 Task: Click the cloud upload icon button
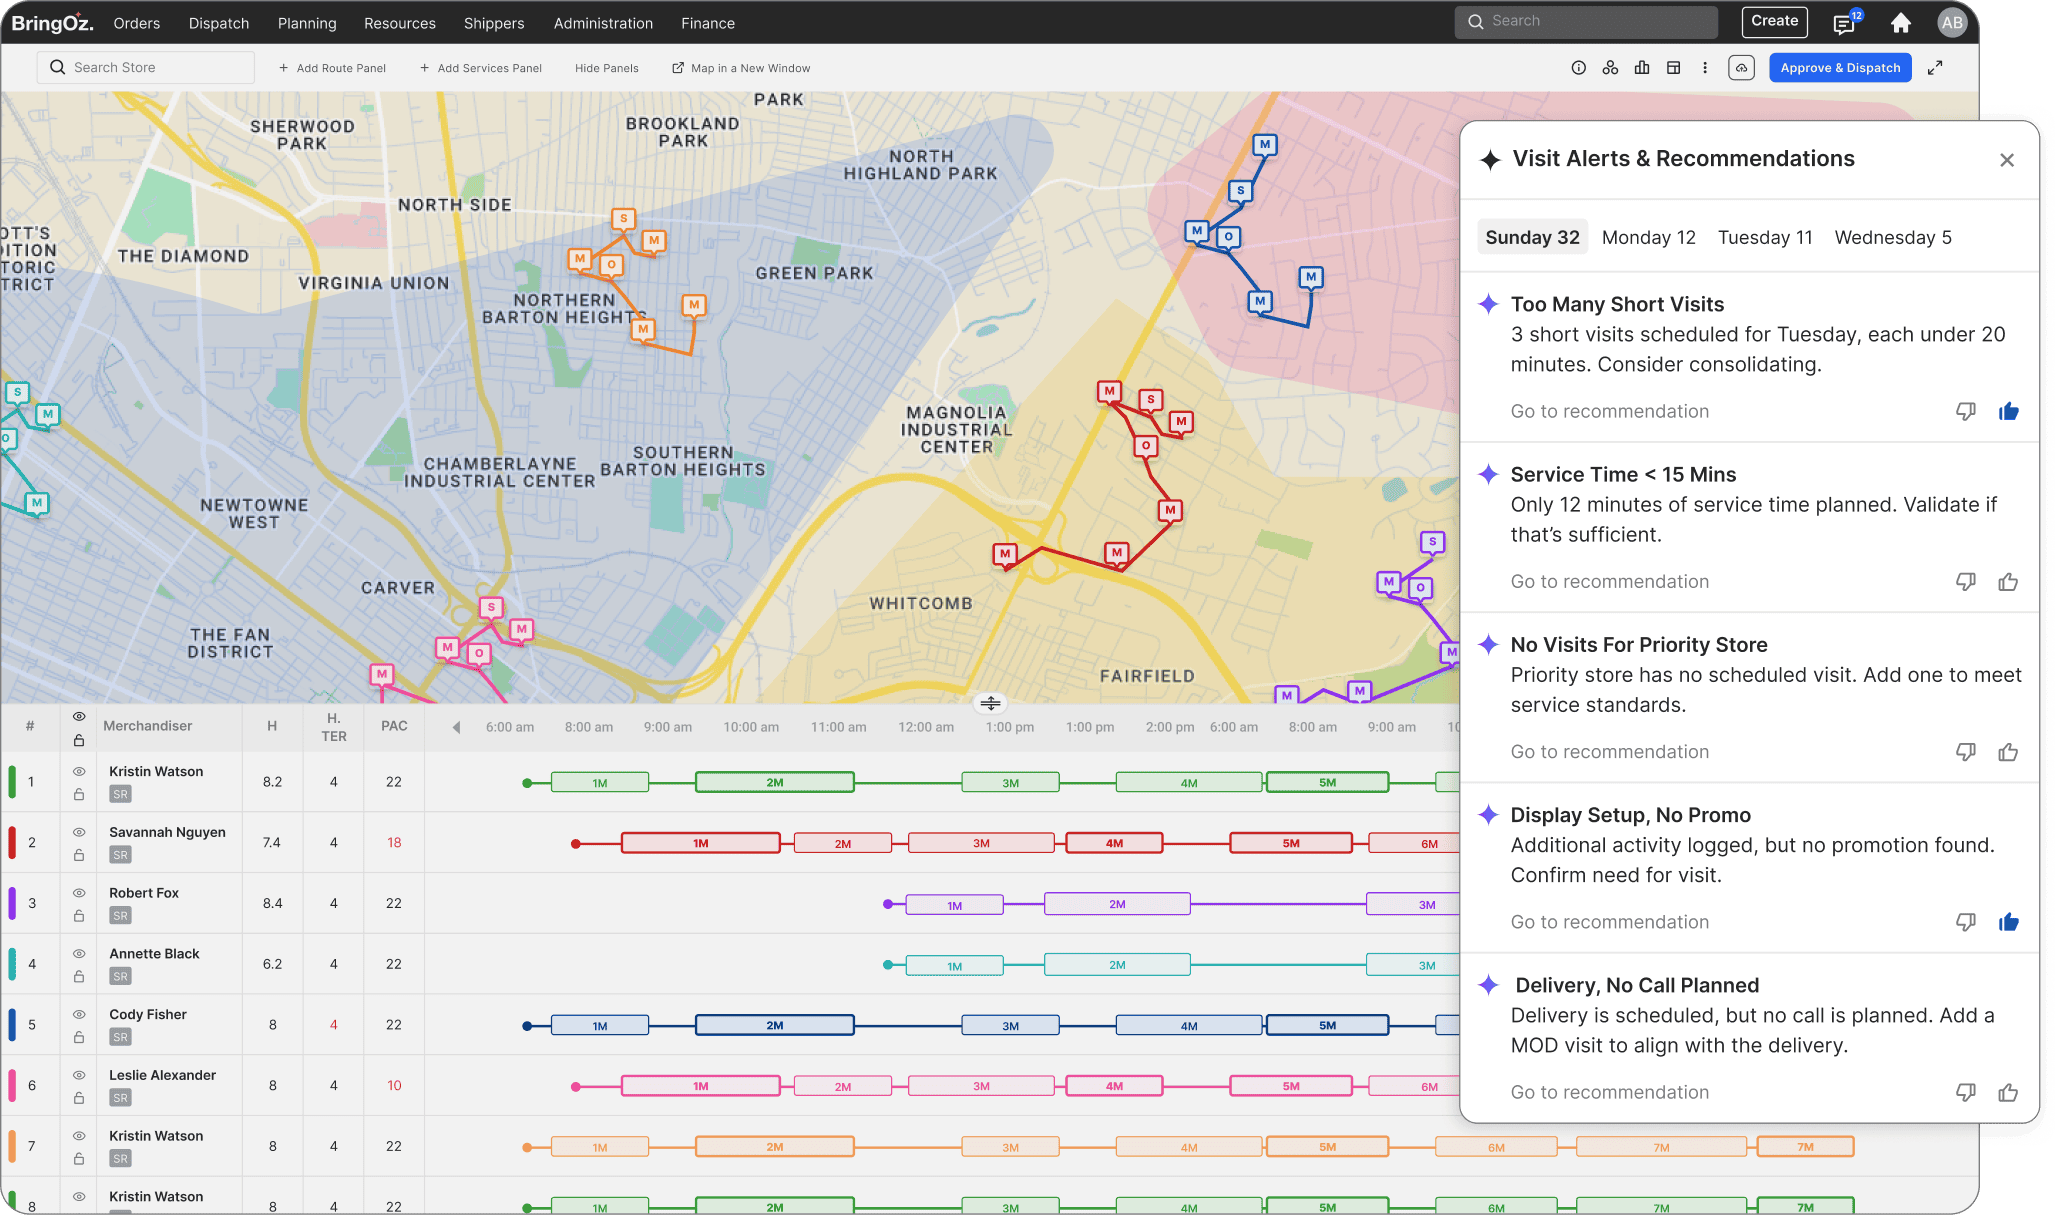pos(1741,68)
